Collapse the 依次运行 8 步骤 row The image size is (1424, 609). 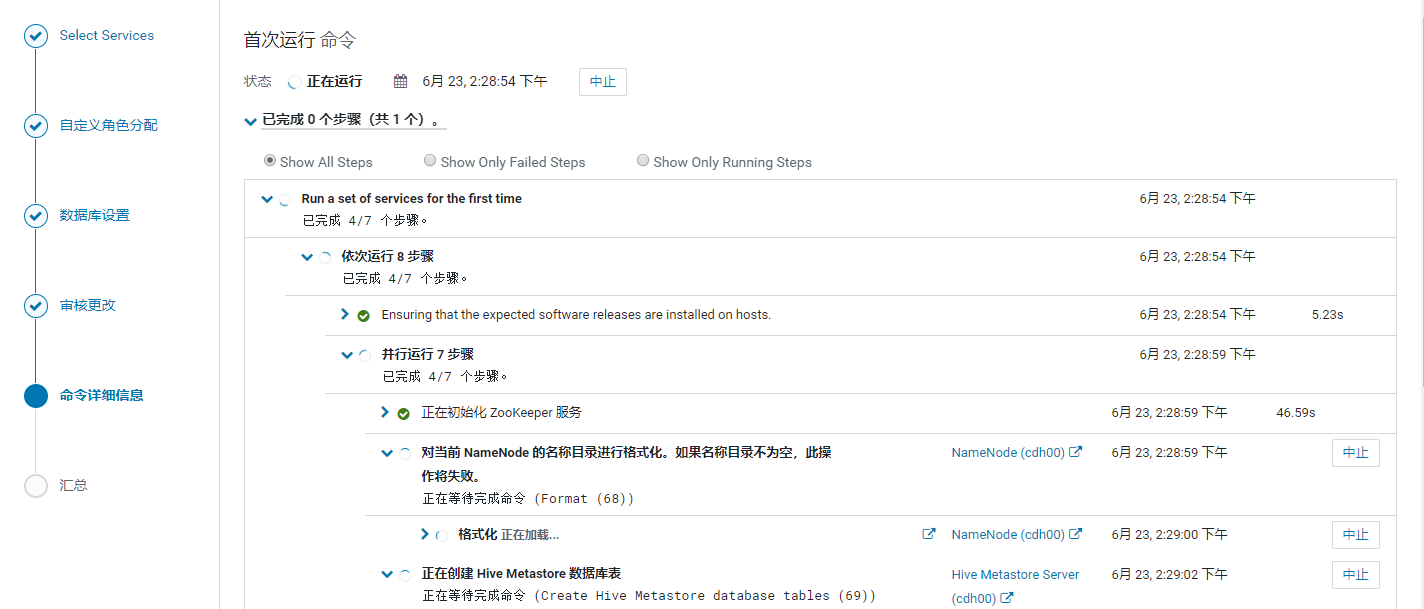click(x=307, y=257)
